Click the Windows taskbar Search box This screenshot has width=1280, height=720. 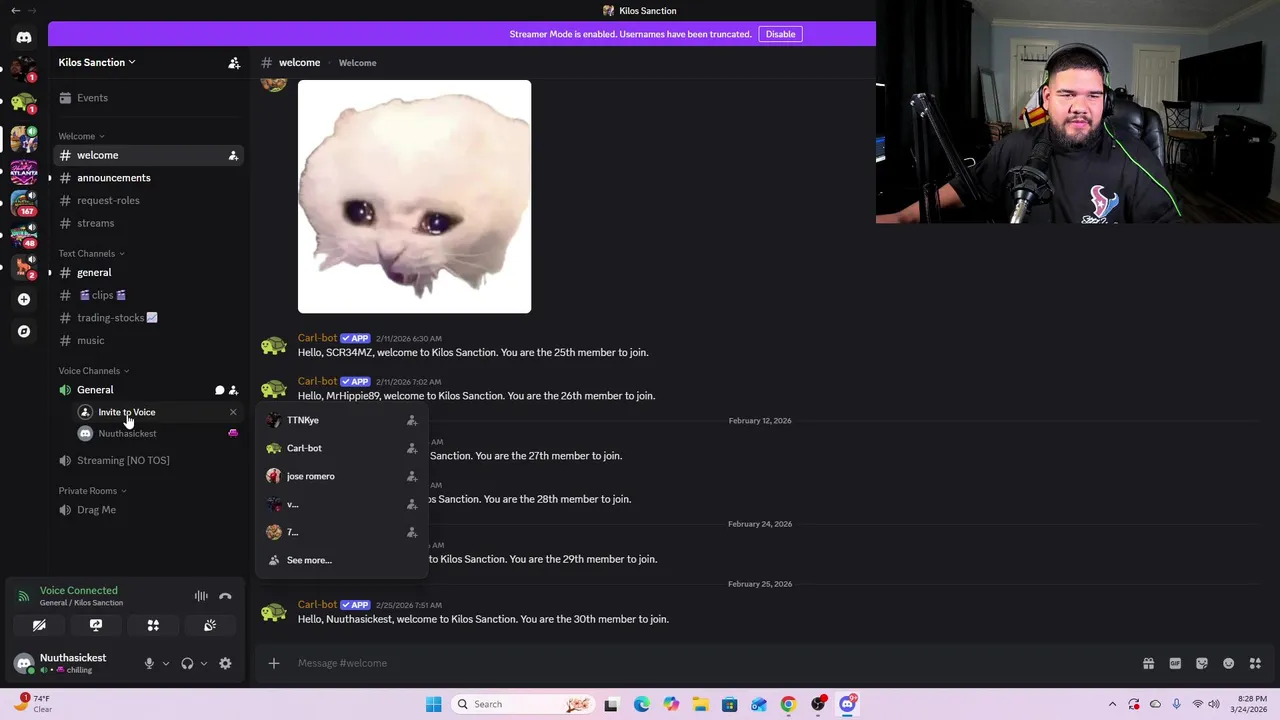521,704
